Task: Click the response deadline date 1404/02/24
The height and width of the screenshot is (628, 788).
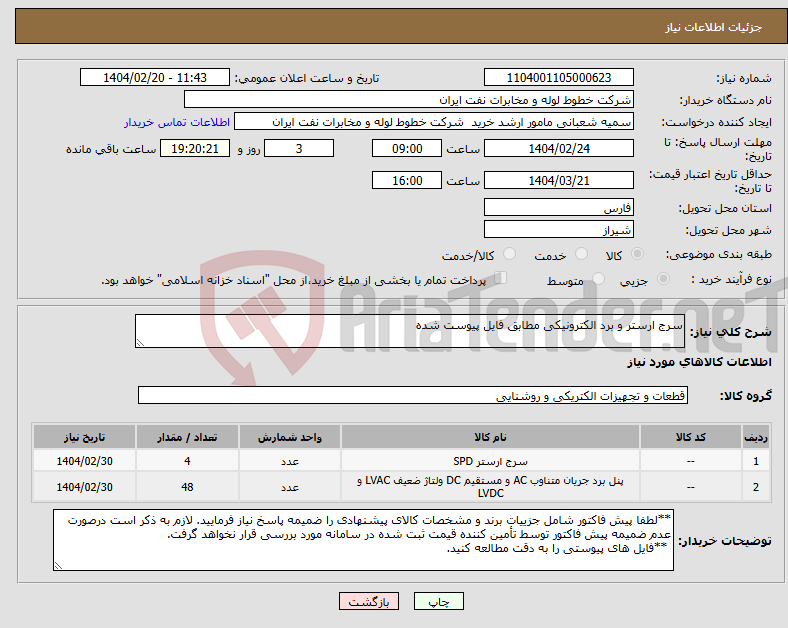Action: [x=558, y=149]
